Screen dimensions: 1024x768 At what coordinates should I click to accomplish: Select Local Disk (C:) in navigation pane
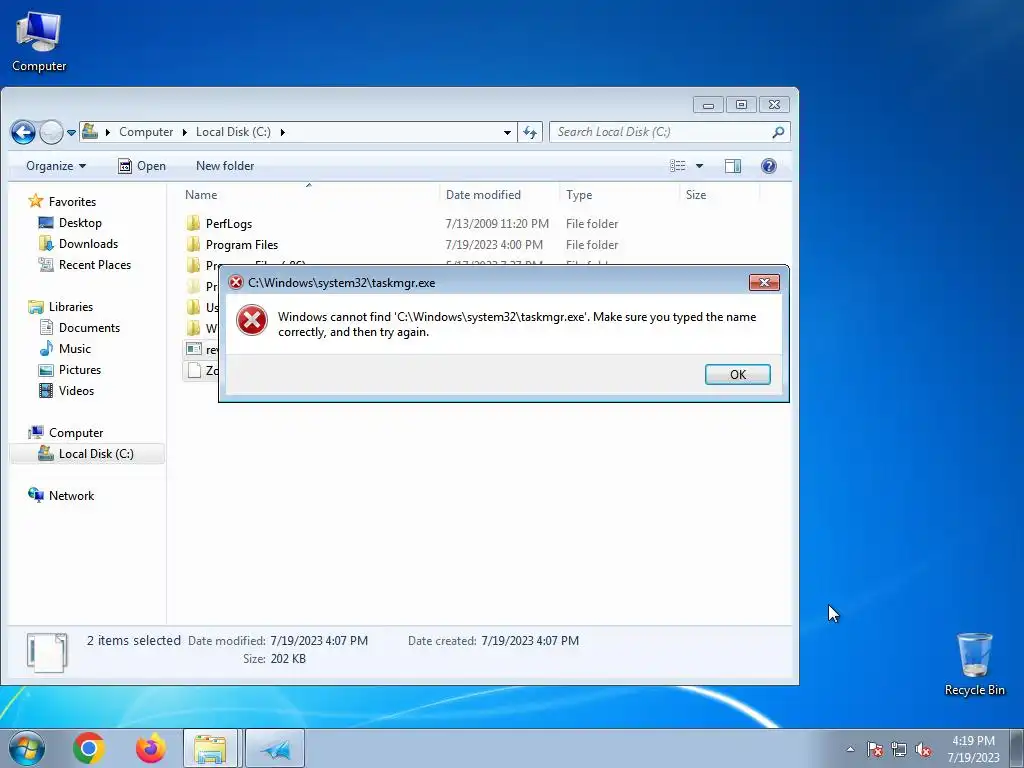coord(96,453)
